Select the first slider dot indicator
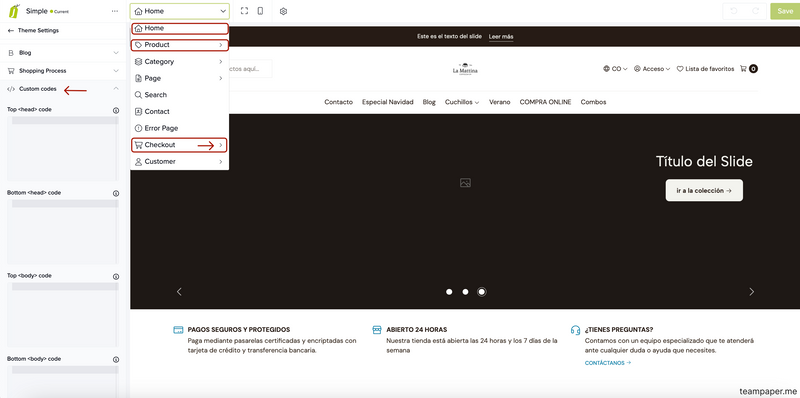This screenshot has width=800, height=398. 449,292
